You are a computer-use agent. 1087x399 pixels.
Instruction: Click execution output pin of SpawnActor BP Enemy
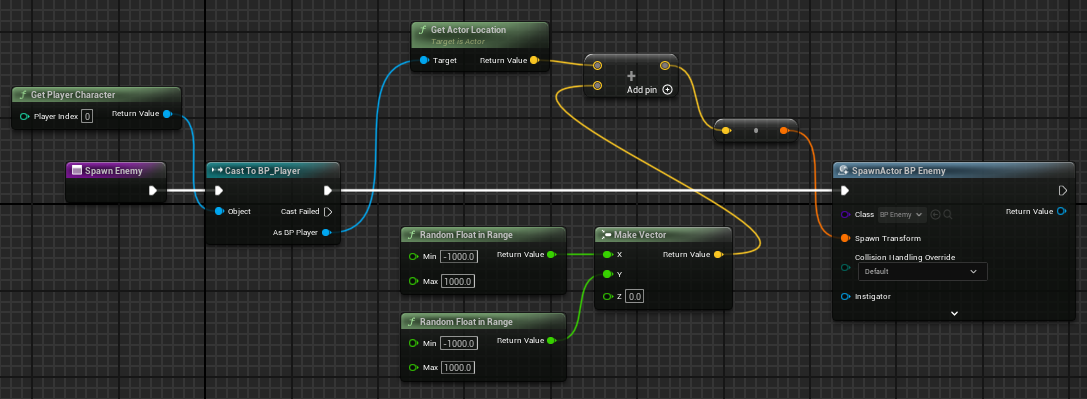(1063, 190)
